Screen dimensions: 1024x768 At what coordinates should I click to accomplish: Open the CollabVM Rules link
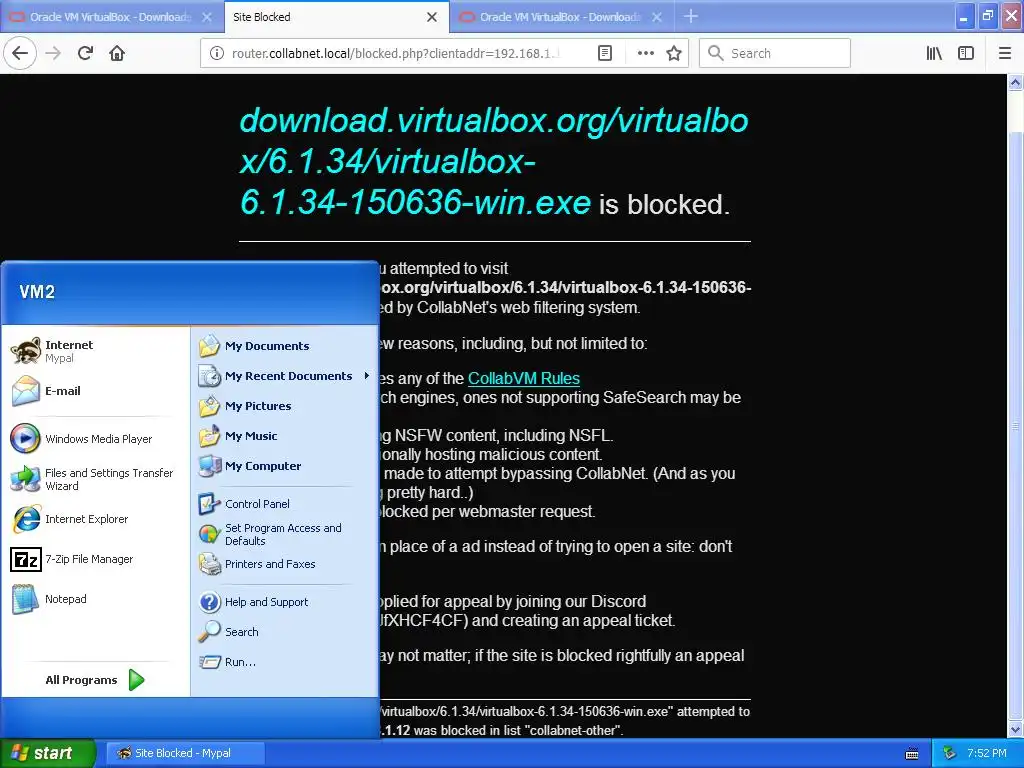pyautogui.click(x=524, y=378)
